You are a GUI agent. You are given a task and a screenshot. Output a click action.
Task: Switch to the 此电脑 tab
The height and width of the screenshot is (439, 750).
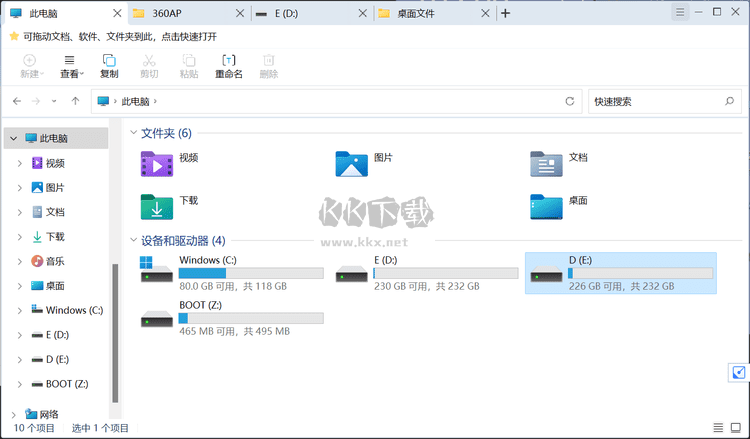[66, 13]
